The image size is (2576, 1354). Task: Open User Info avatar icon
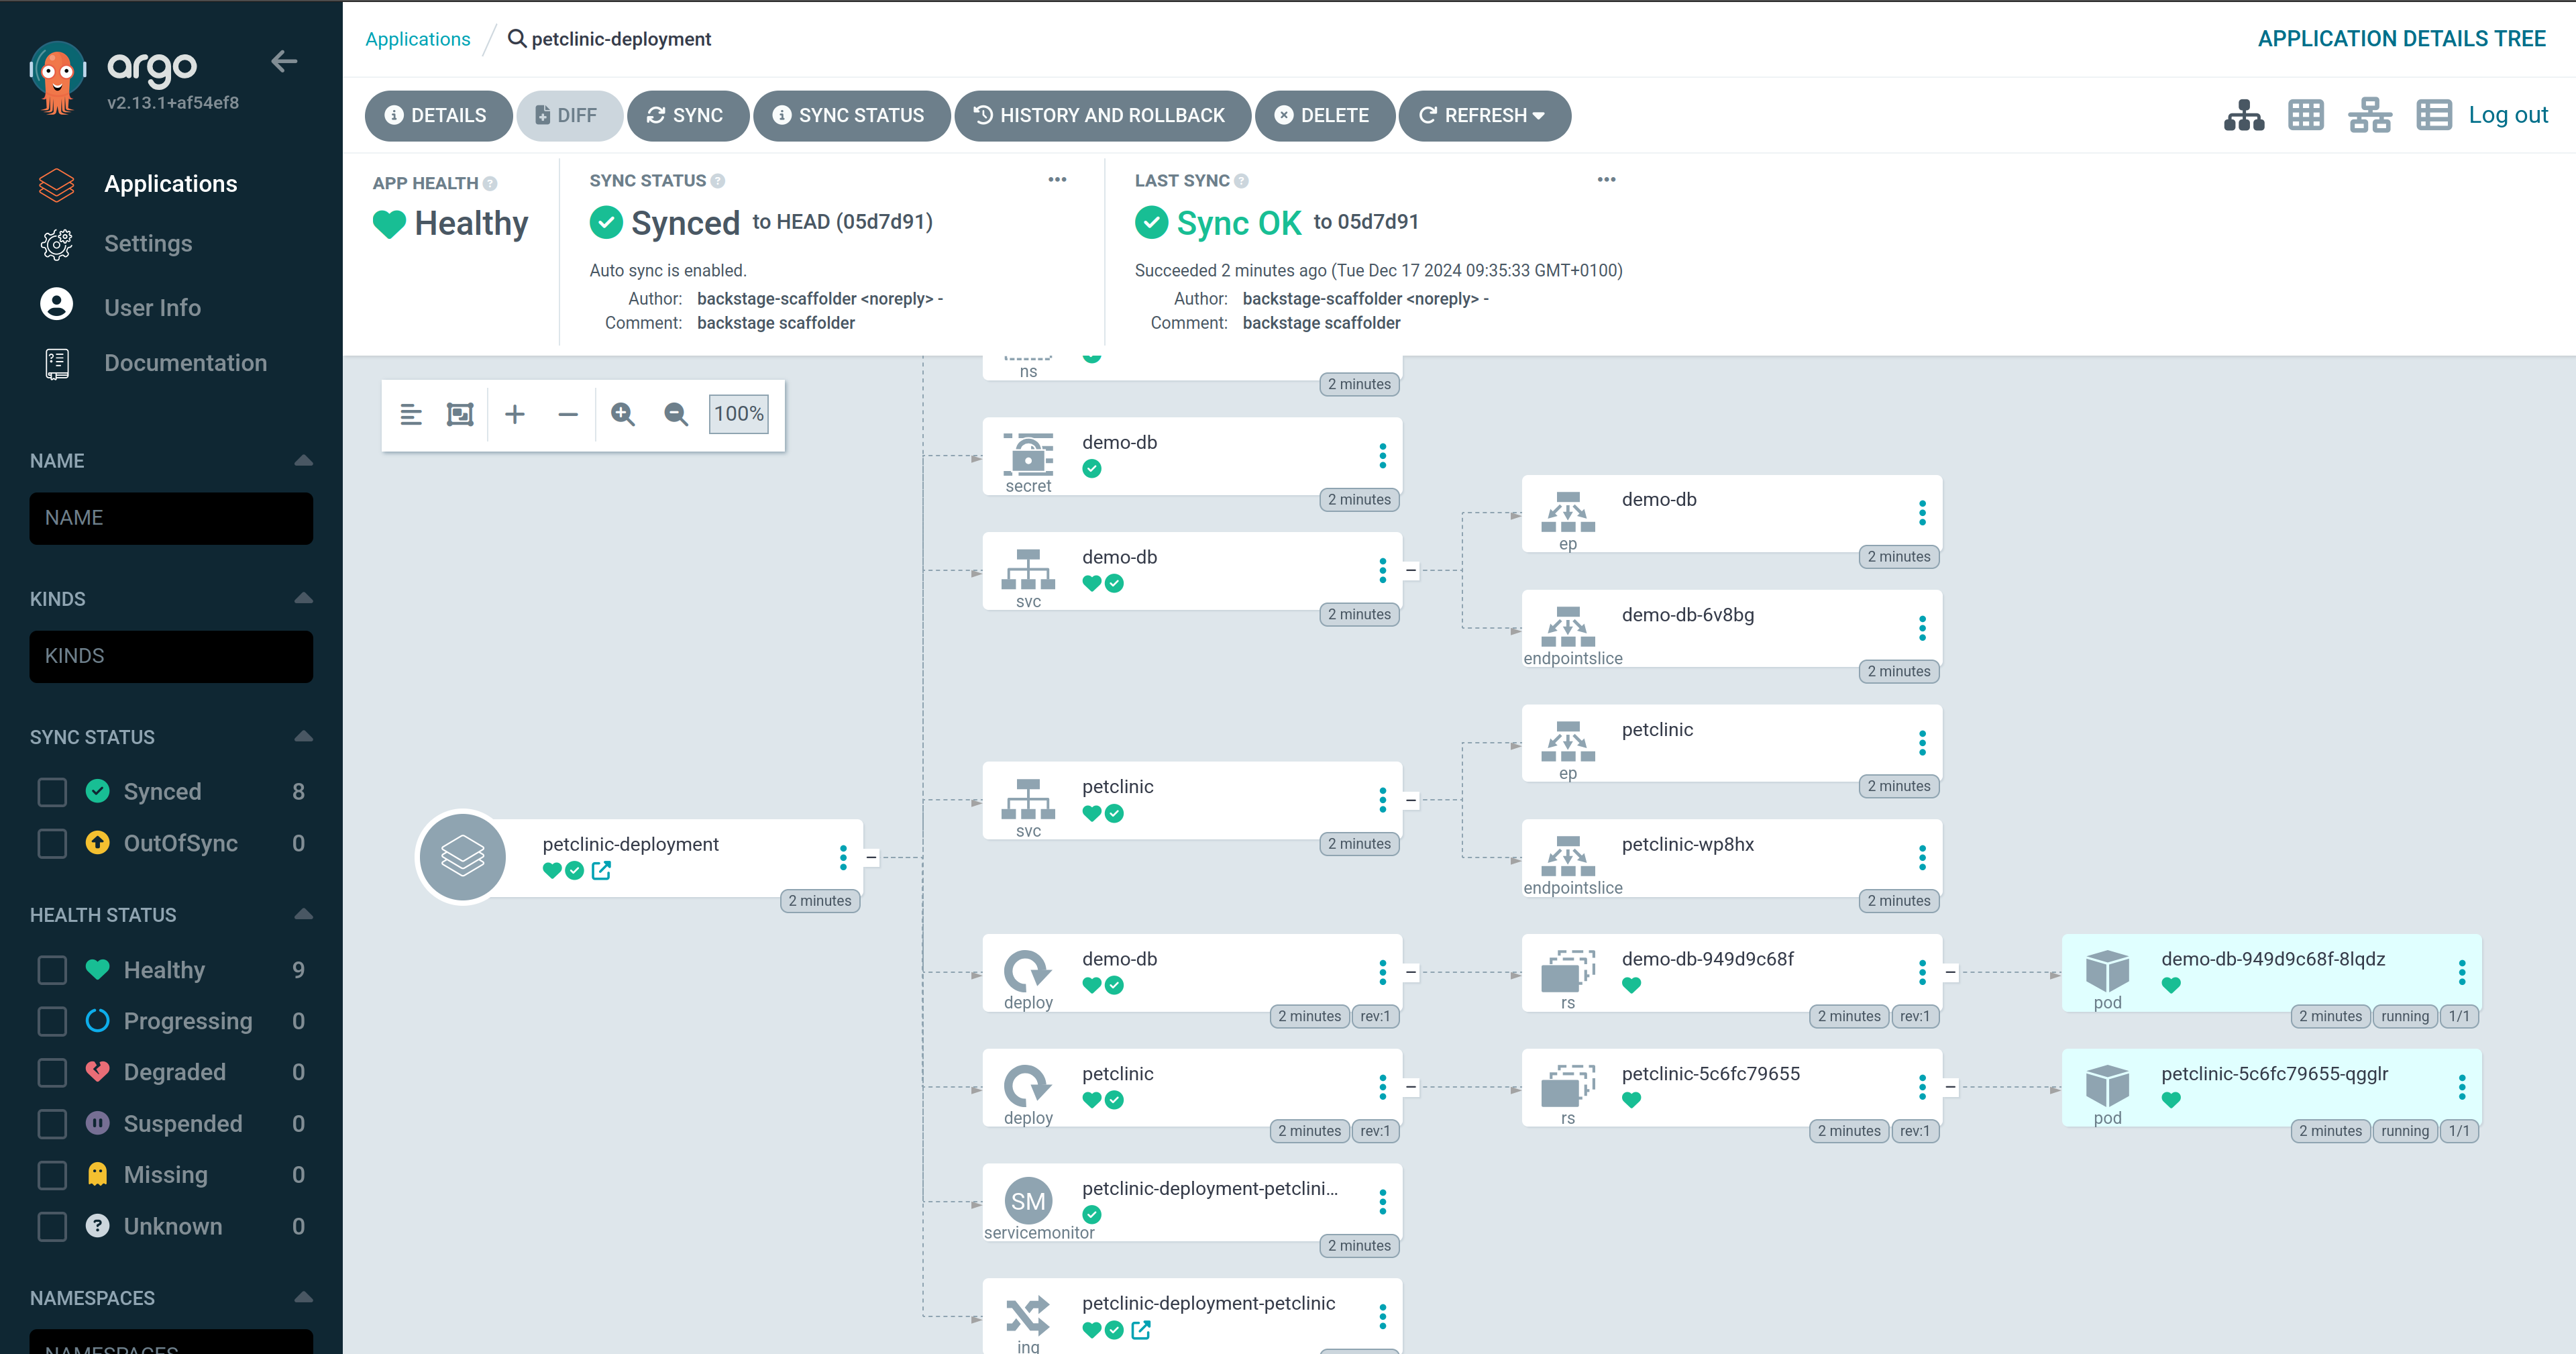coord(57,305)
